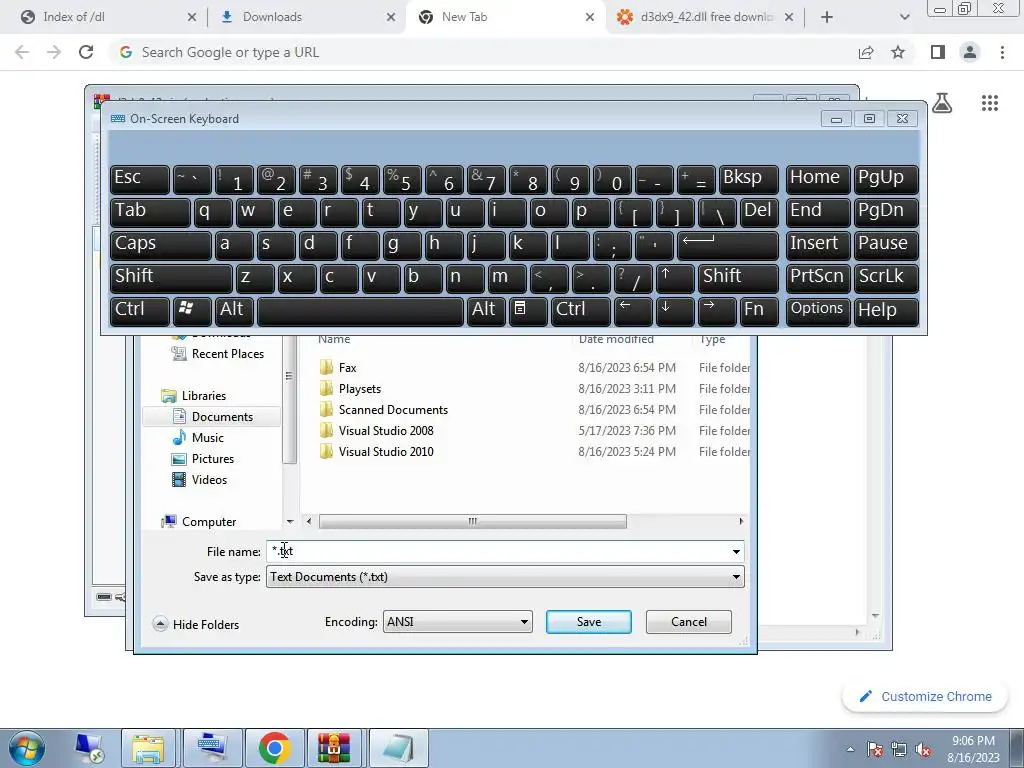Screen dimensions: 1024x768
Task: Select Scanned Documents folder
Action: (x=393, y=409)
